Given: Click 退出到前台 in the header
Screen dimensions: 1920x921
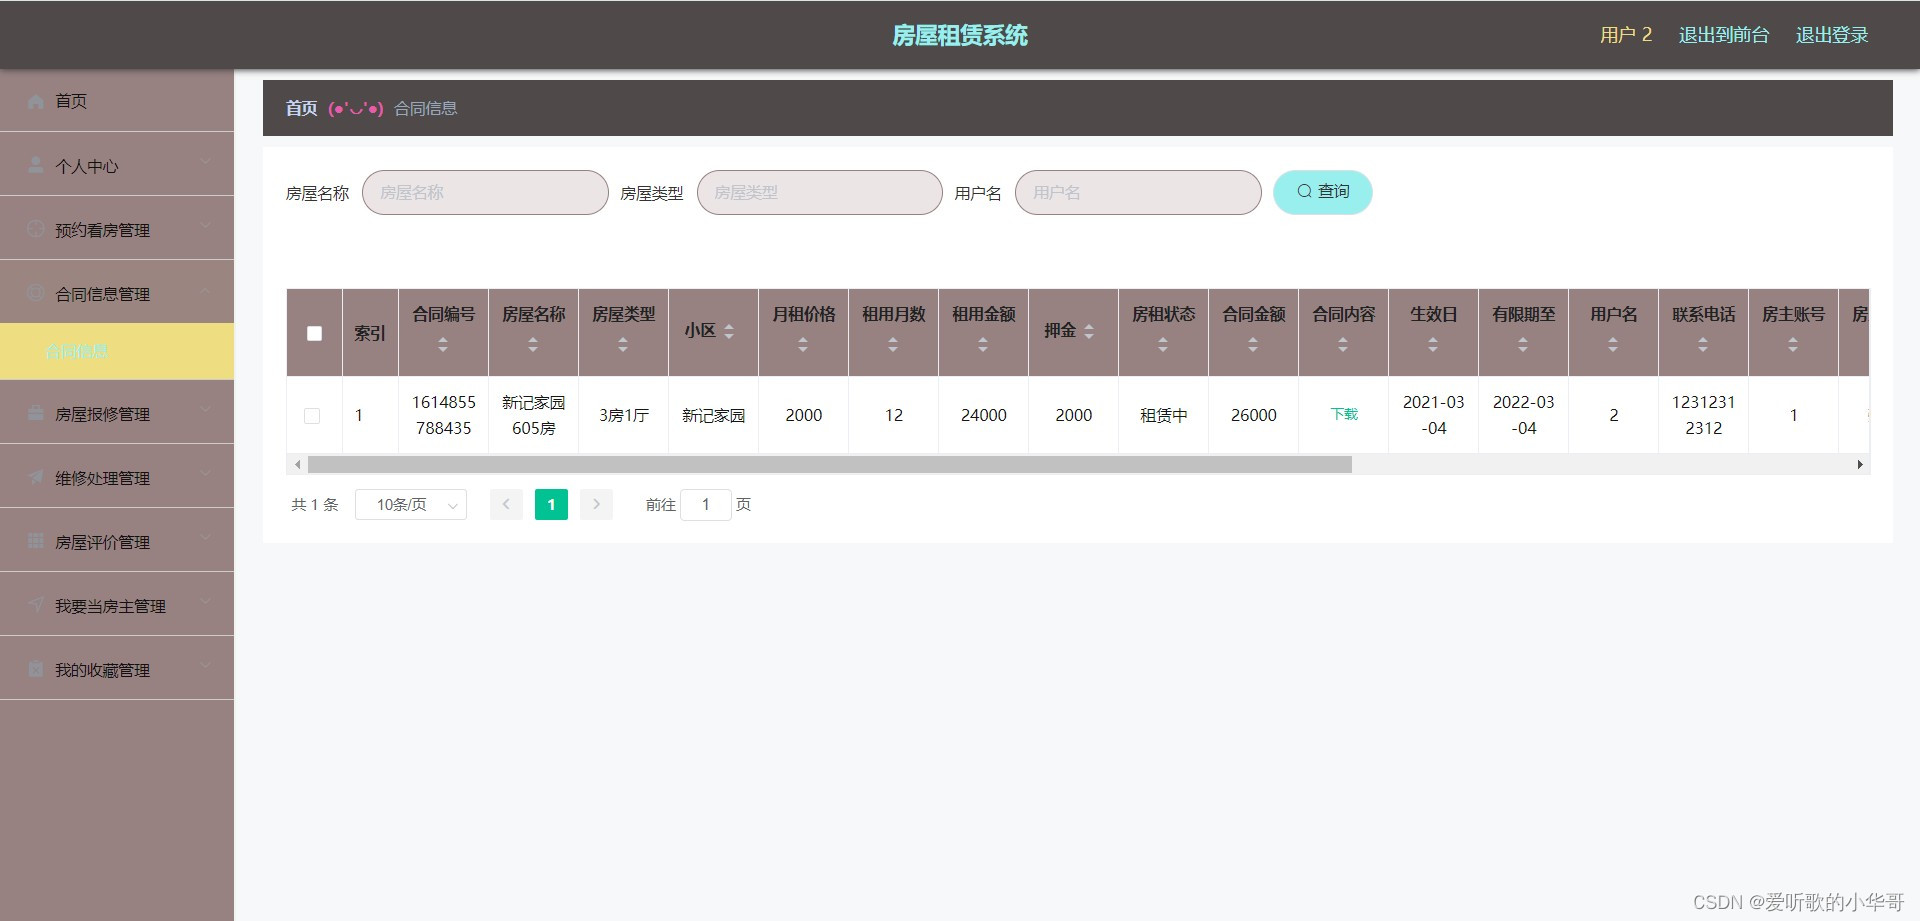Looking at the screenshot, I should click(x=1724, y=35).
